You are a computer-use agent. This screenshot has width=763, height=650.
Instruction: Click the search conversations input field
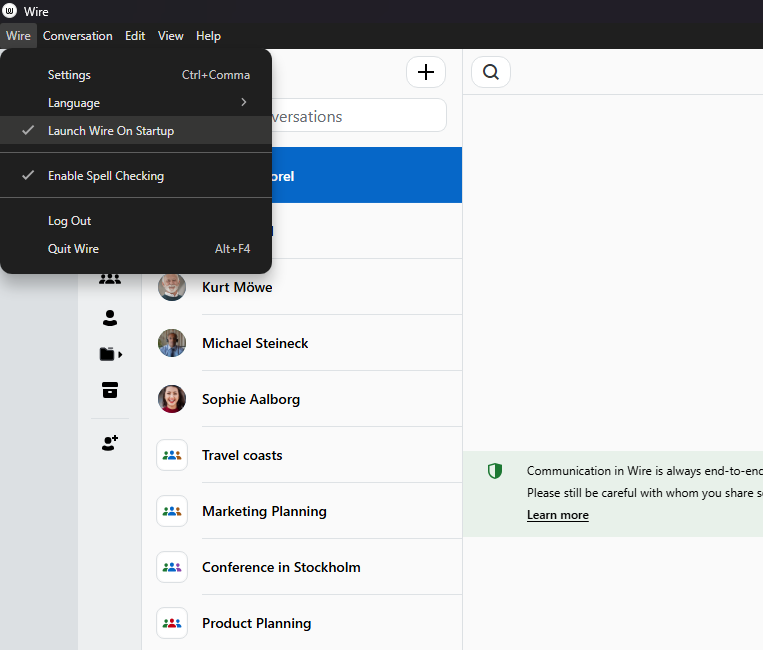tap(359, 115)
